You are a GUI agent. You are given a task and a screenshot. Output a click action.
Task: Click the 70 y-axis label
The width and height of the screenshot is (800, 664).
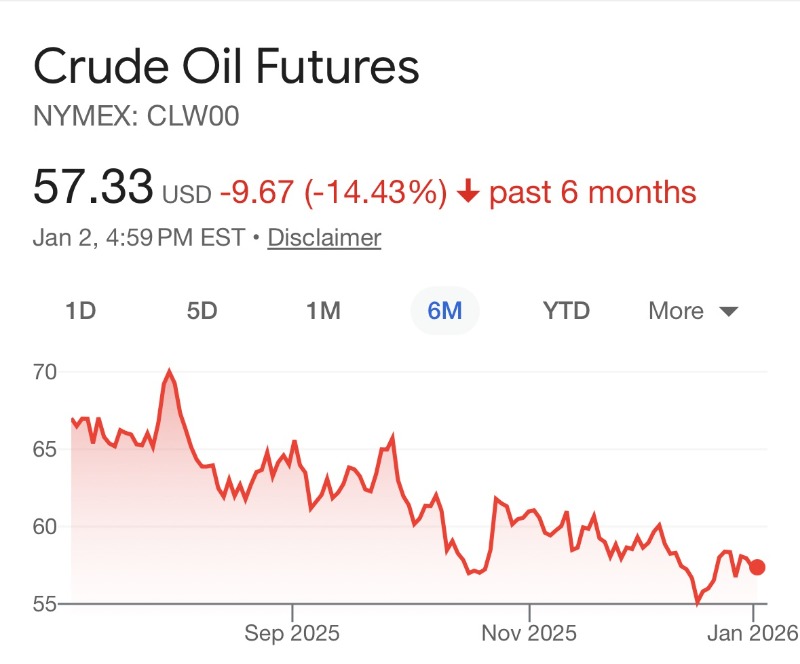click(45, 372)
